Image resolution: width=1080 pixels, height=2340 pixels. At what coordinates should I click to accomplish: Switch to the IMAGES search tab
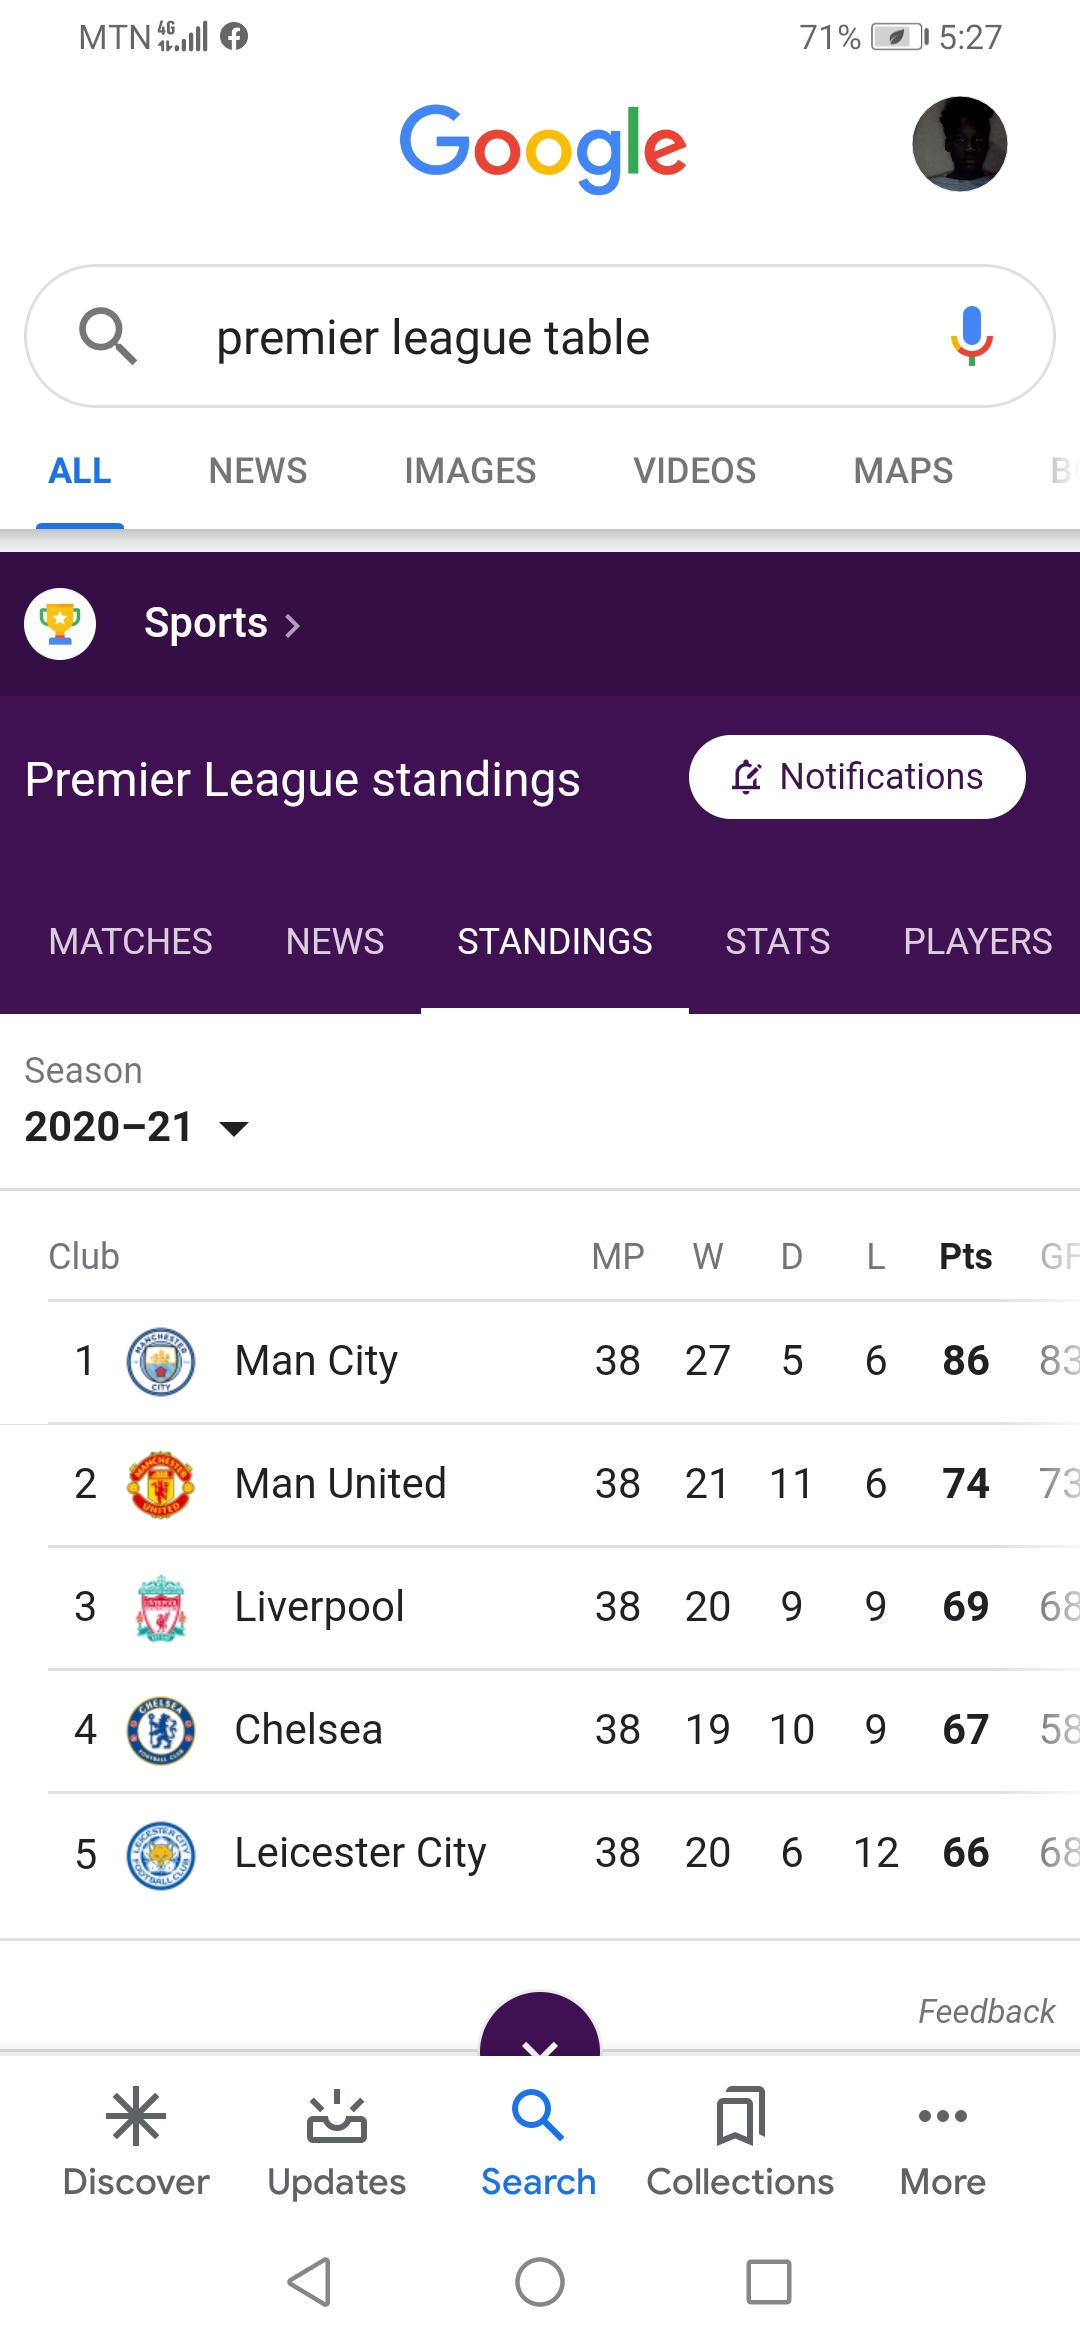click(x=470, y=471)
